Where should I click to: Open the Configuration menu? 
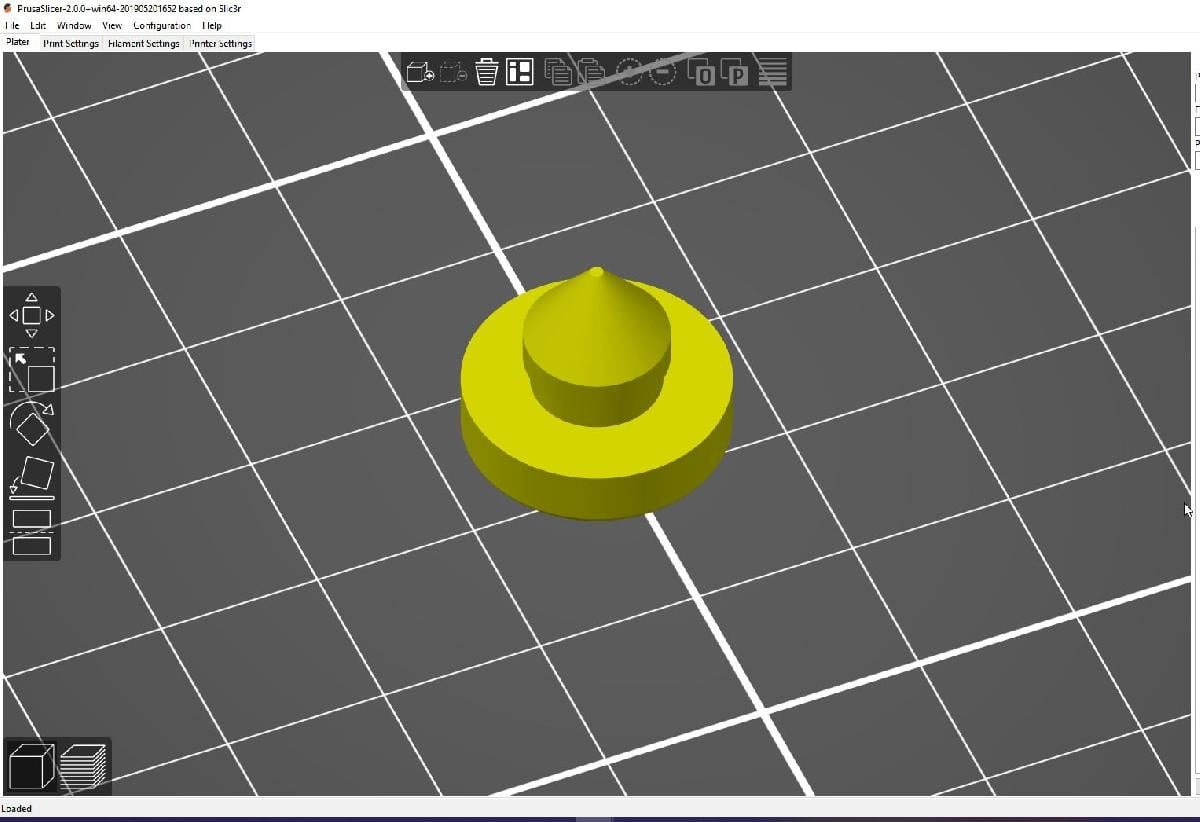[x=162, y=25]
